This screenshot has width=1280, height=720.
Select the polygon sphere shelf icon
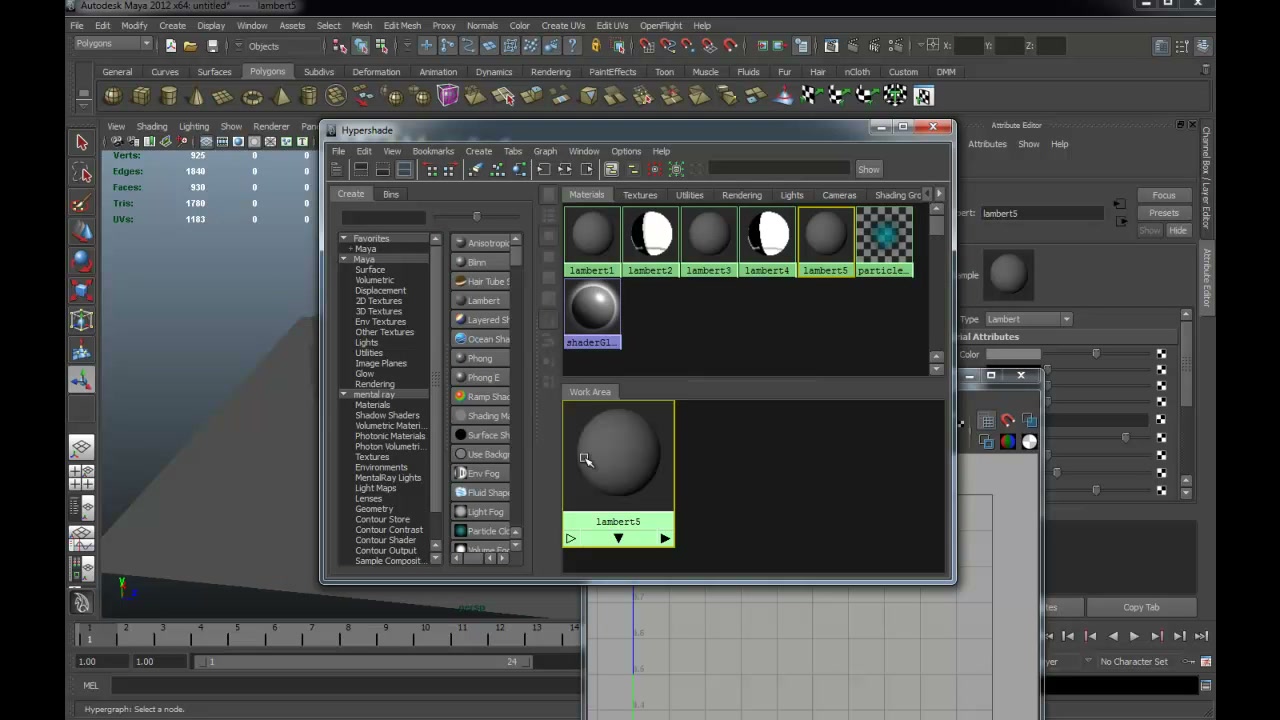pos(113,96)
